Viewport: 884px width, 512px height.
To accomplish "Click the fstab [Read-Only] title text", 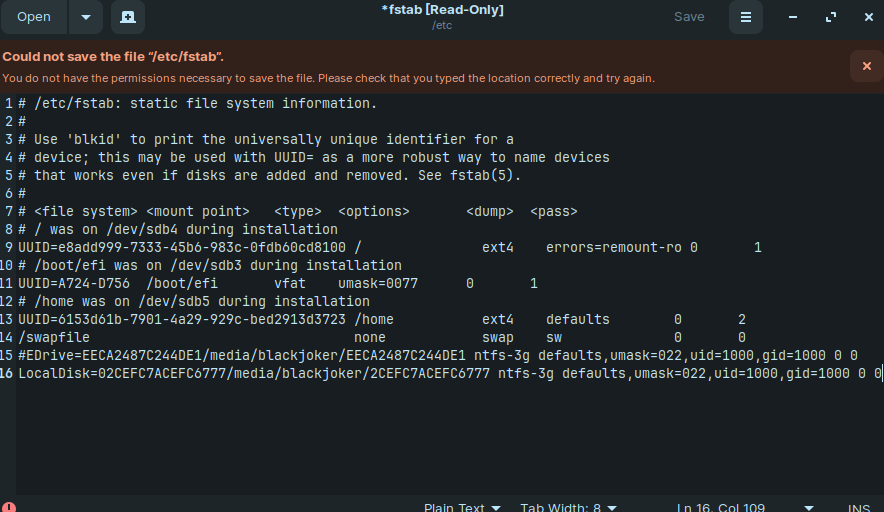I will click(x=442, y=10).
